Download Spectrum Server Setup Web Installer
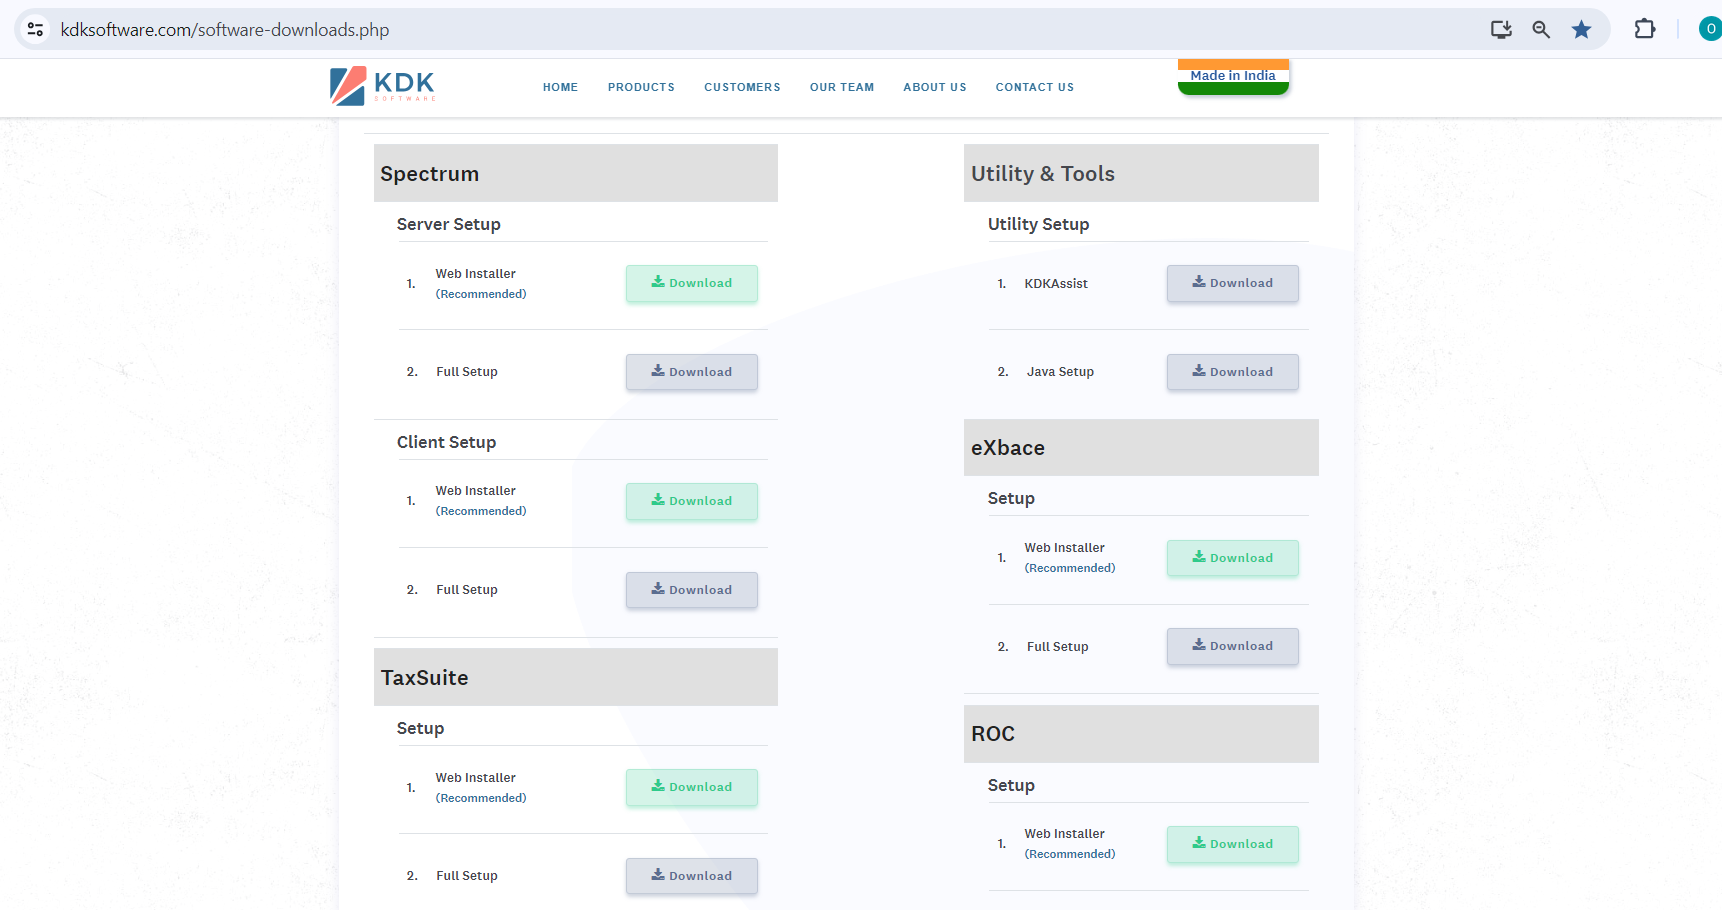 (x=692, y=283)
